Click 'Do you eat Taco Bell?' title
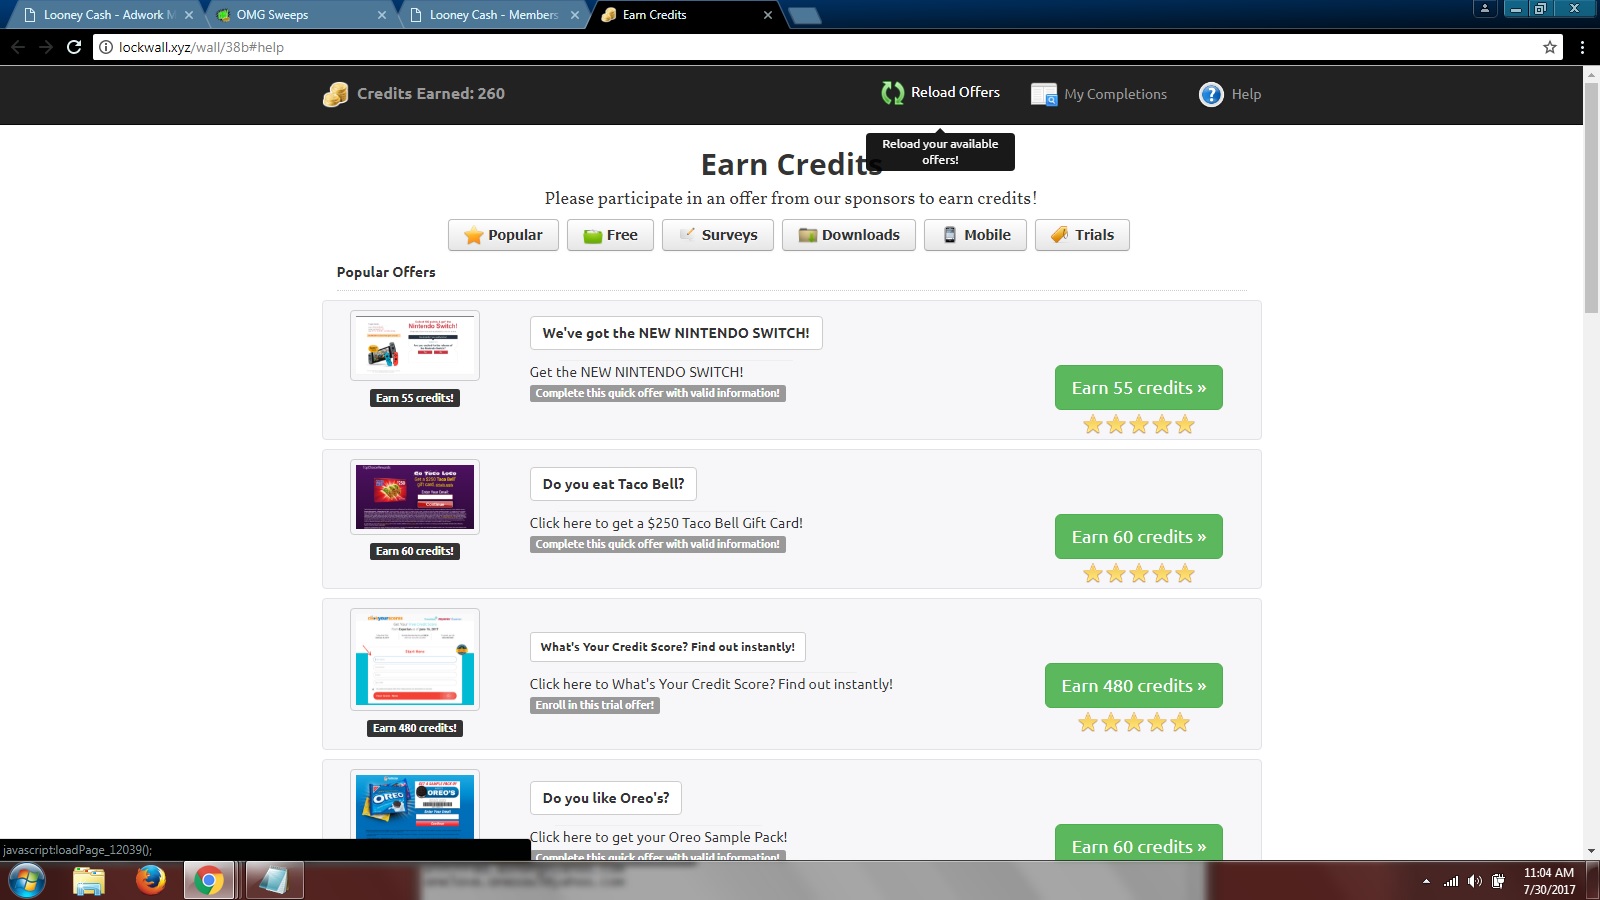Viewport: 1600px width, 900px height. click(613, 484)
